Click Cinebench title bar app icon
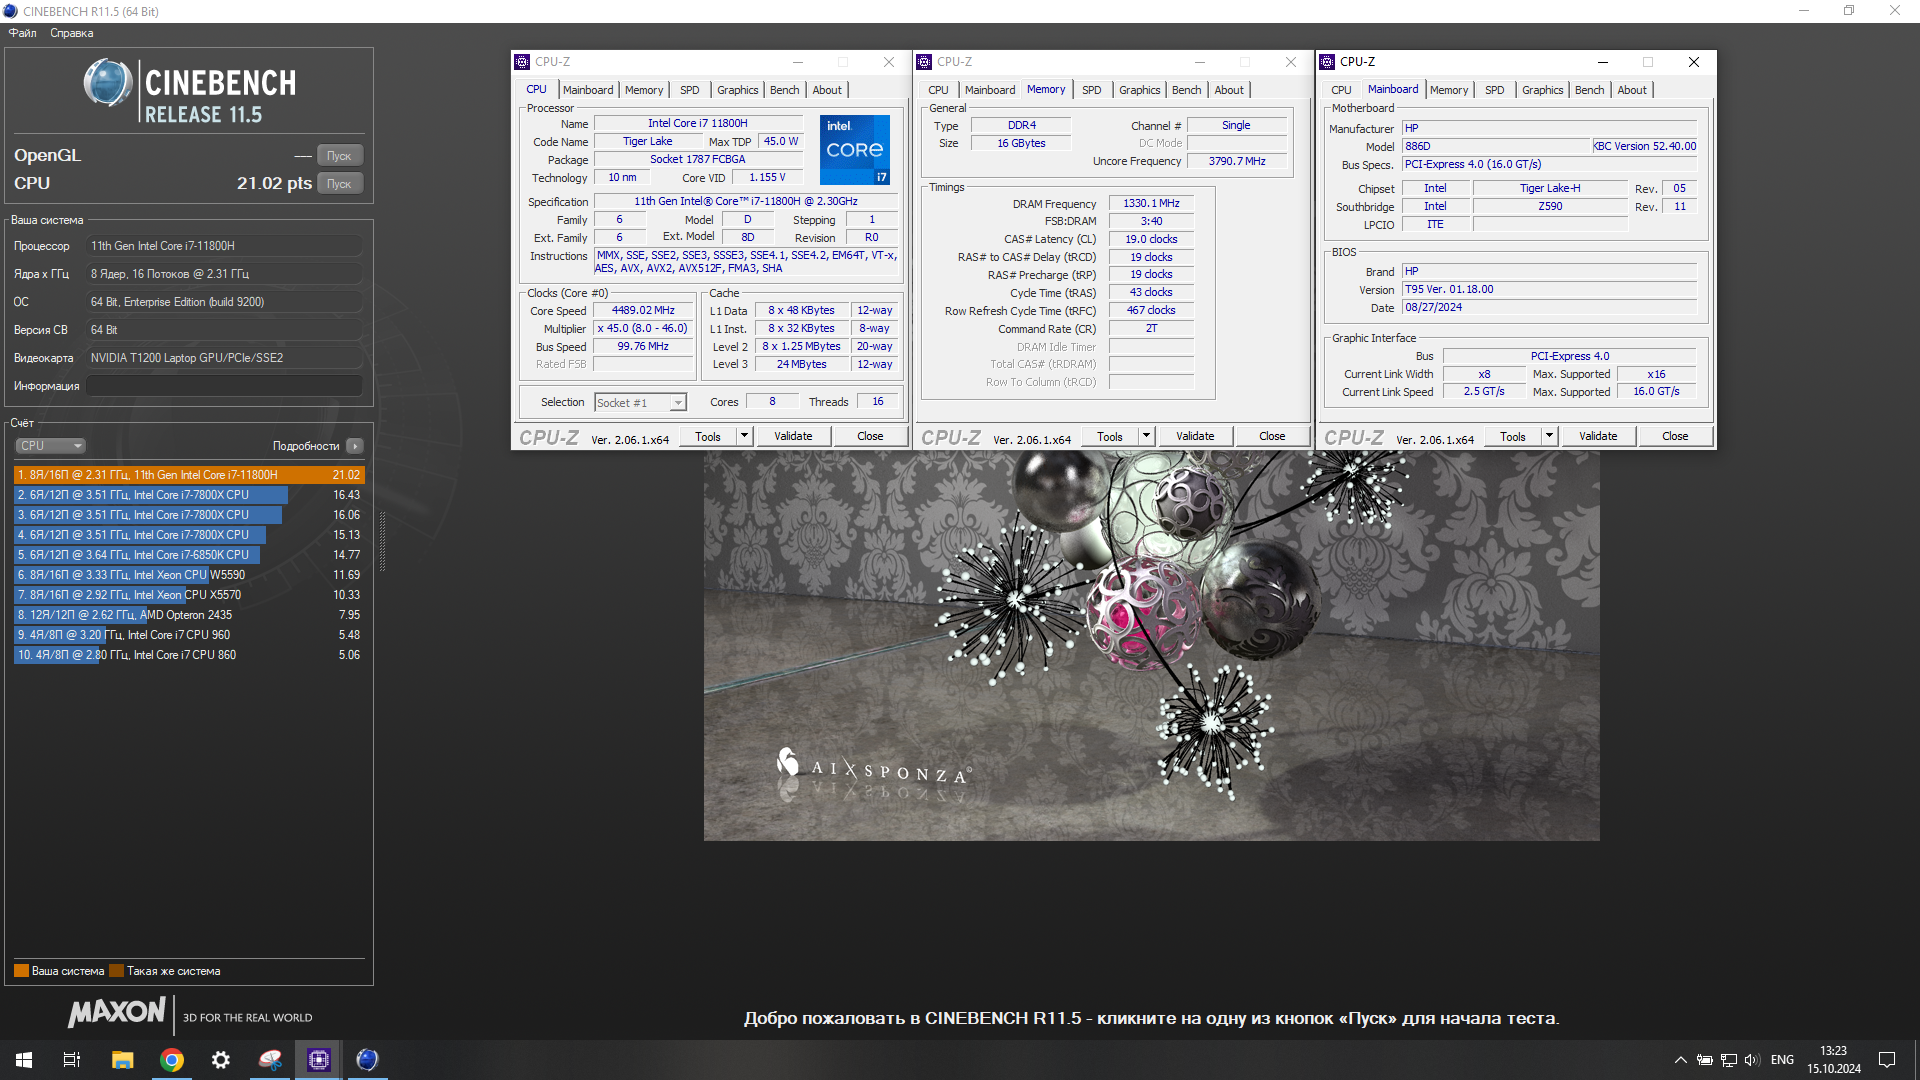Screen dimensions: 1920x1080 pos(10,11)
